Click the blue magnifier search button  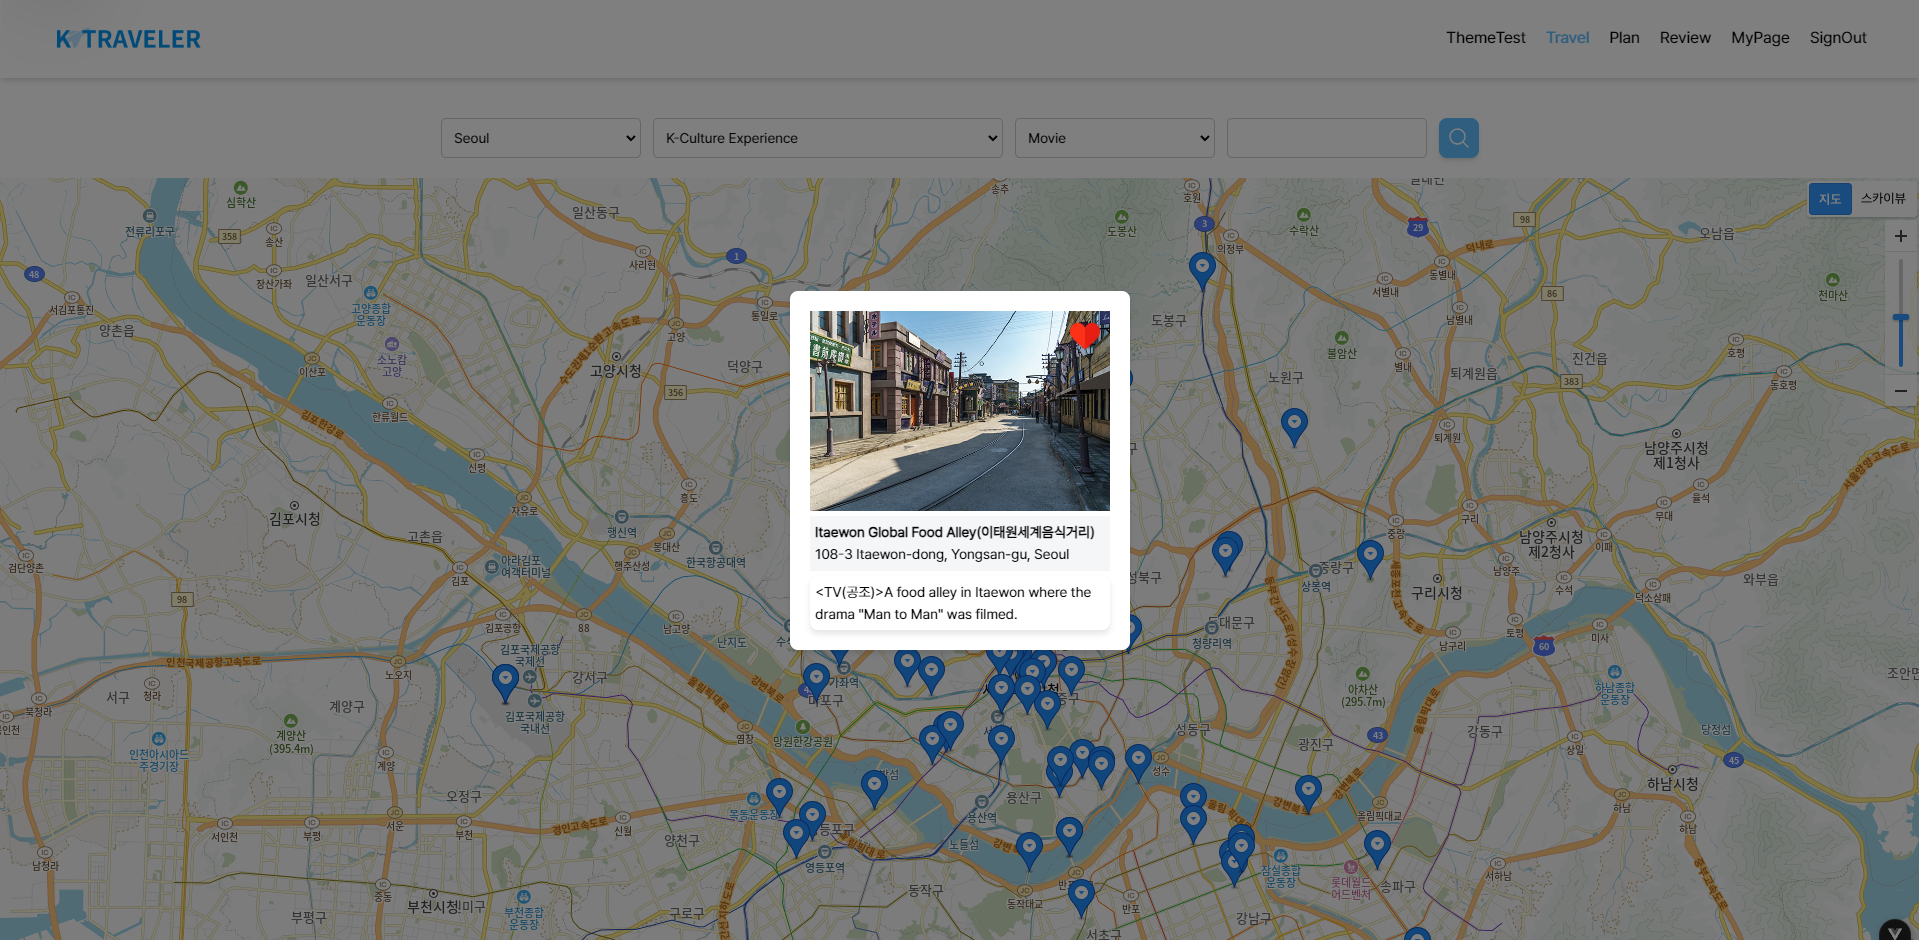tap(1459, 138)
